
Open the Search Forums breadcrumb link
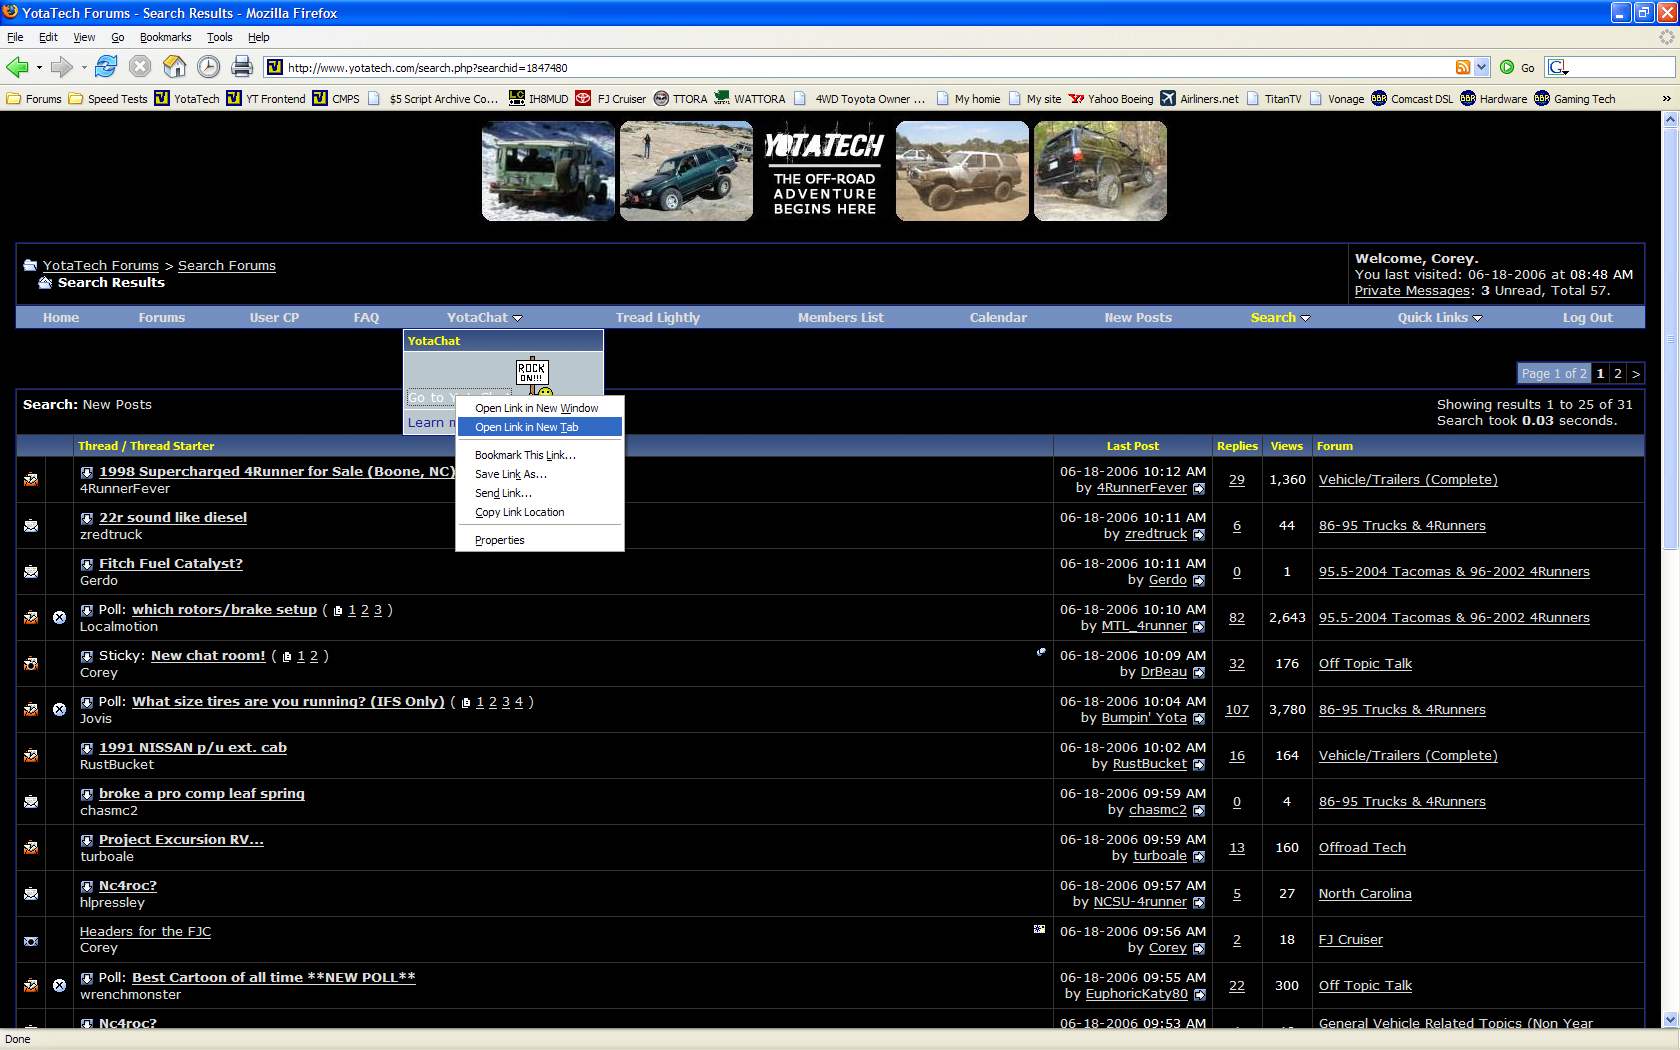[x=227, y=265]
